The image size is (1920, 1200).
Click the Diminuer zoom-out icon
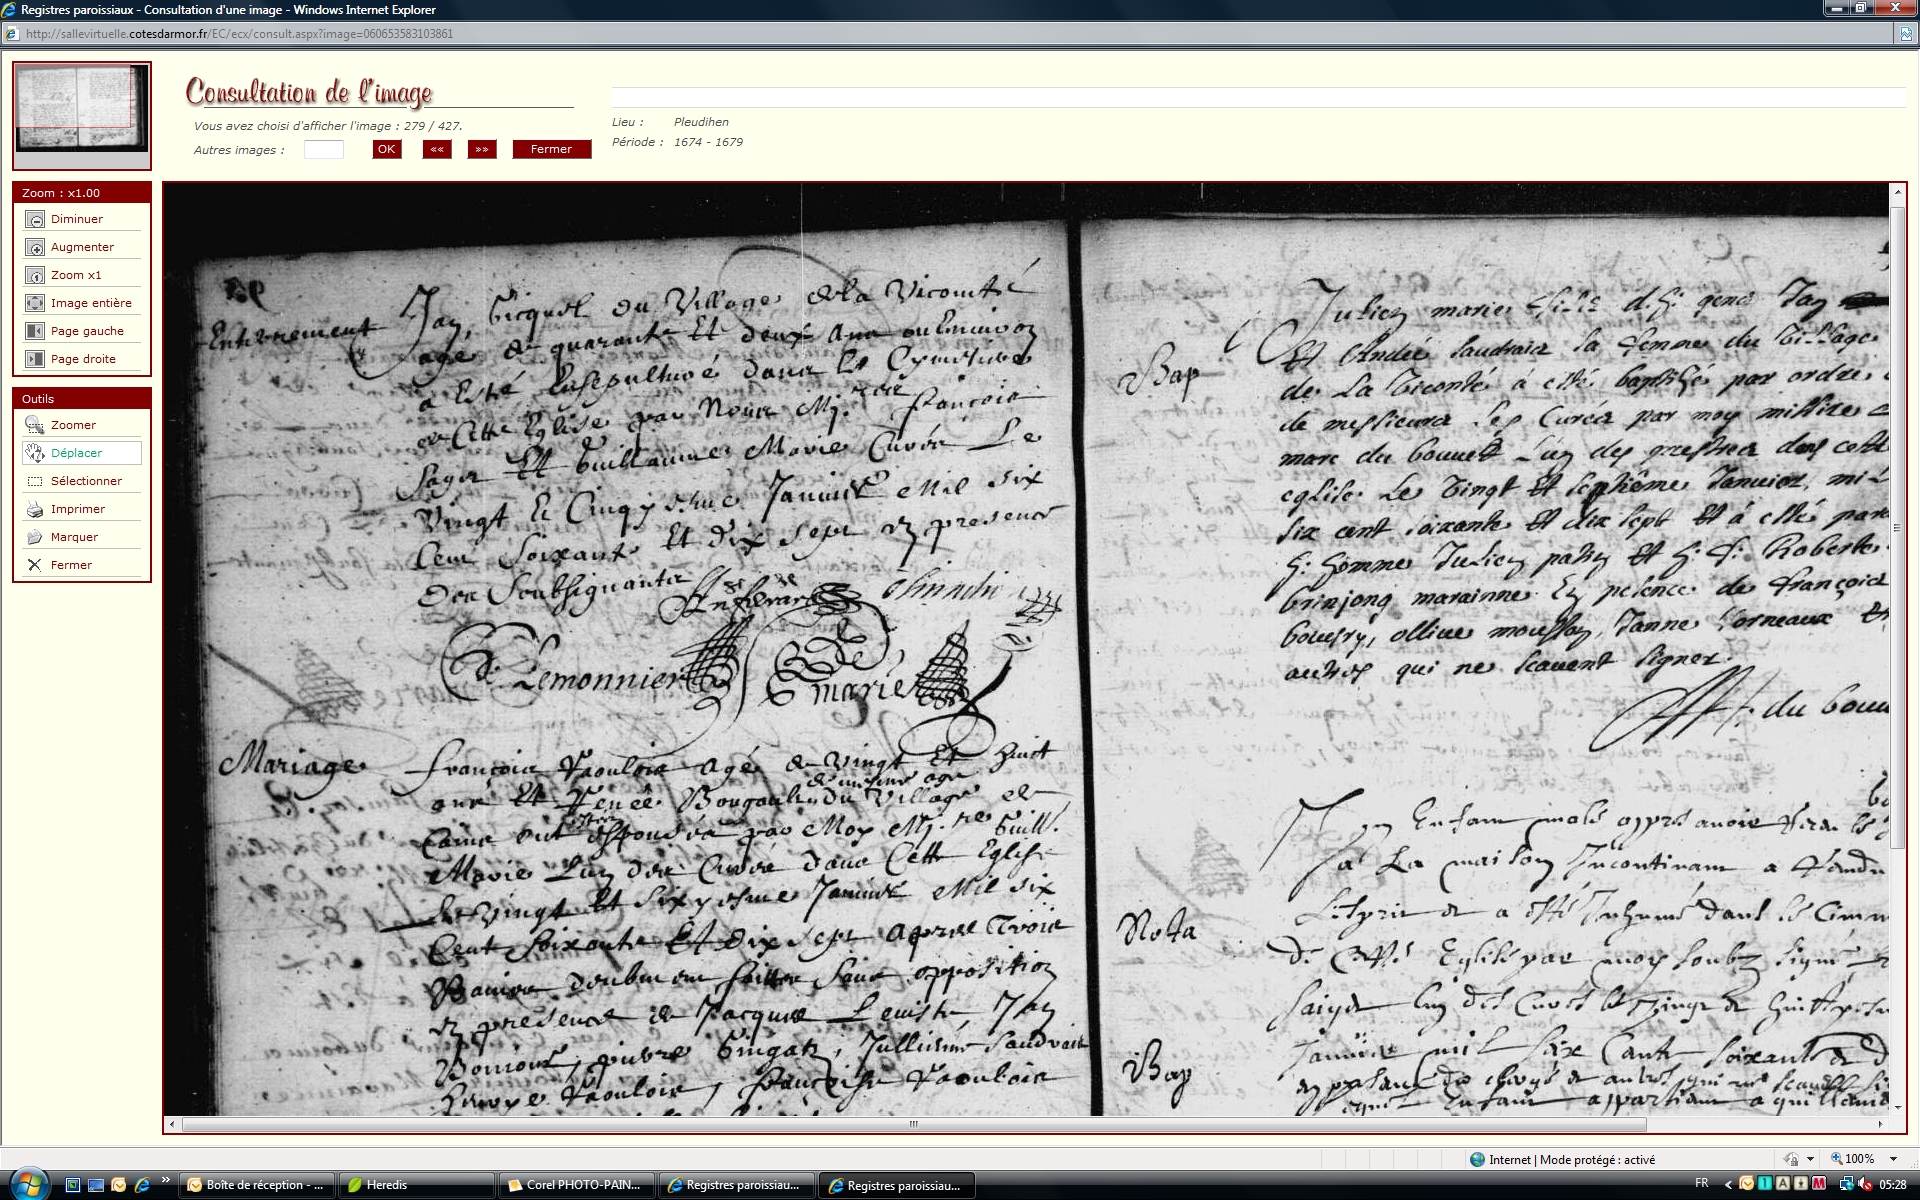[35, 219]
